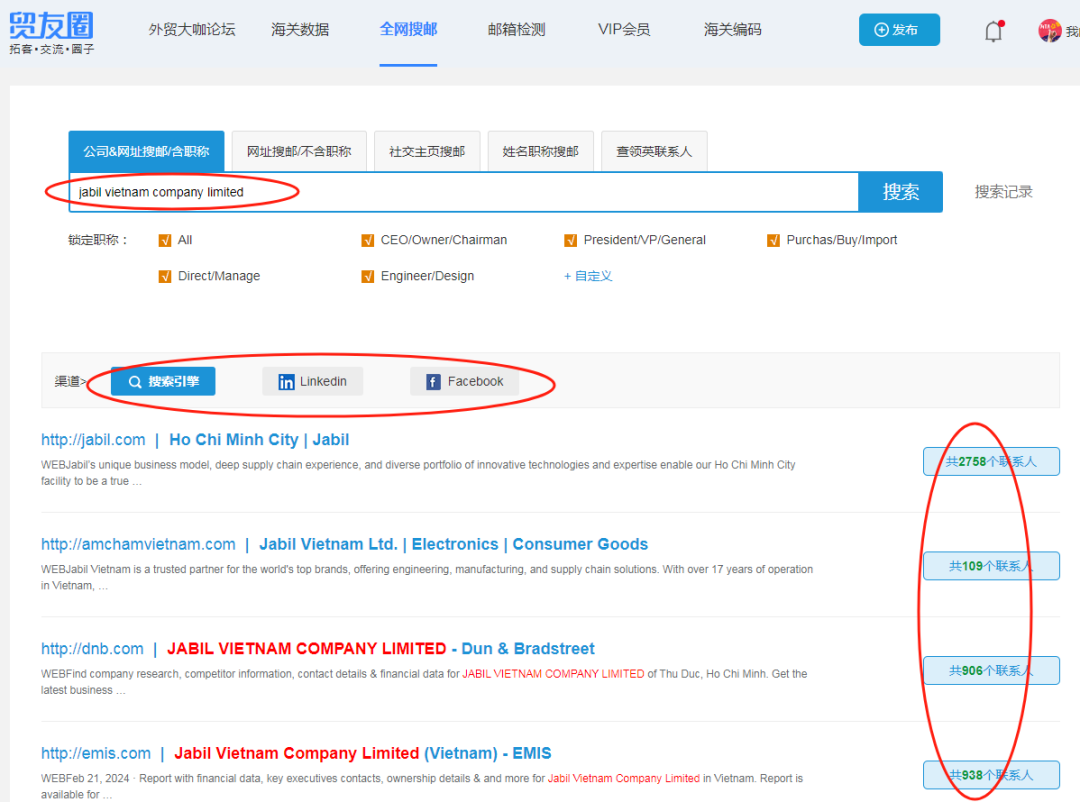
Task: Switch to 网址搜邮/不含职称 tab
Action: (x=299, y=151)
